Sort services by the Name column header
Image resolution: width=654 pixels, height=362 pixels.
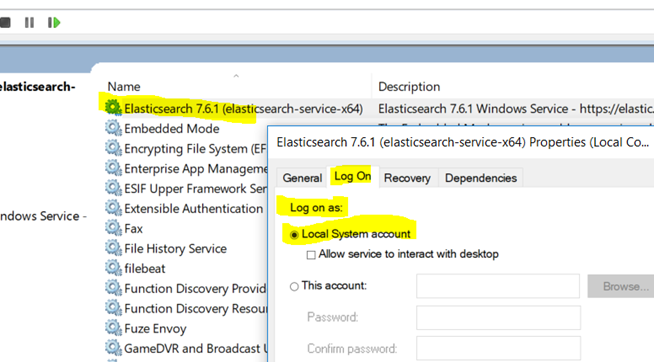(123, 86)
